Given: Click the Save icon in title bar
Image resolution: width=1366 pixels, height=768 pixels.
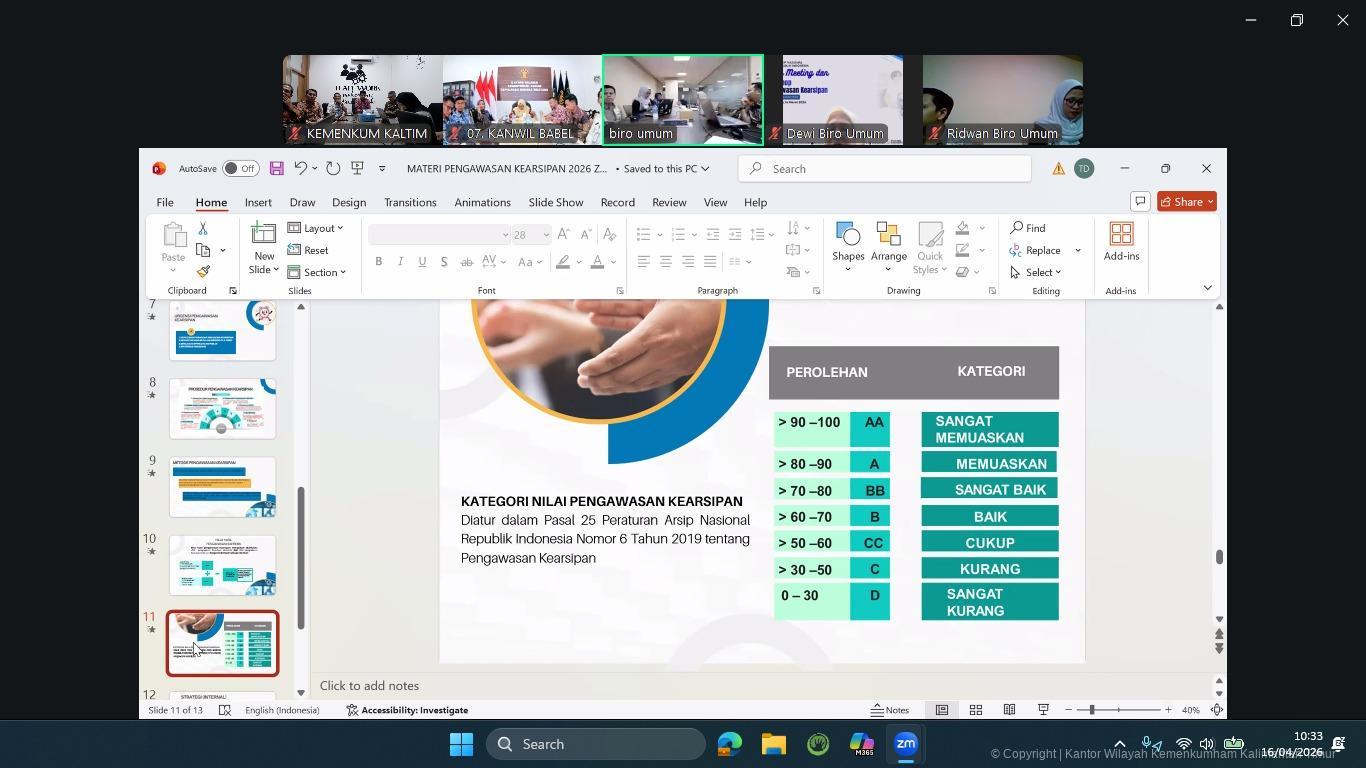Looking at the screenshot, I should tap(277, 169).
